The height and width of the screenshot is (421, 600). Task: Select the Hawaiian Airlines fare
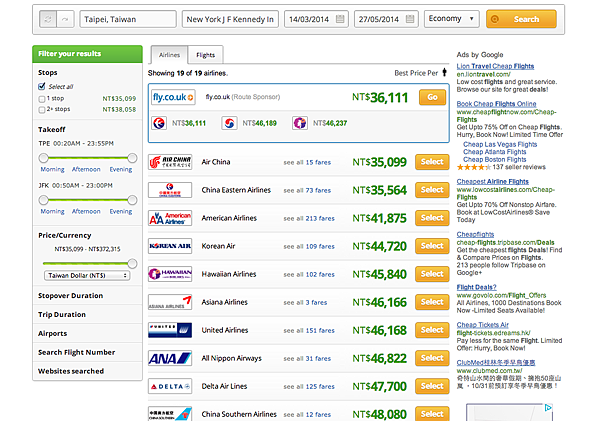[432, 274]
